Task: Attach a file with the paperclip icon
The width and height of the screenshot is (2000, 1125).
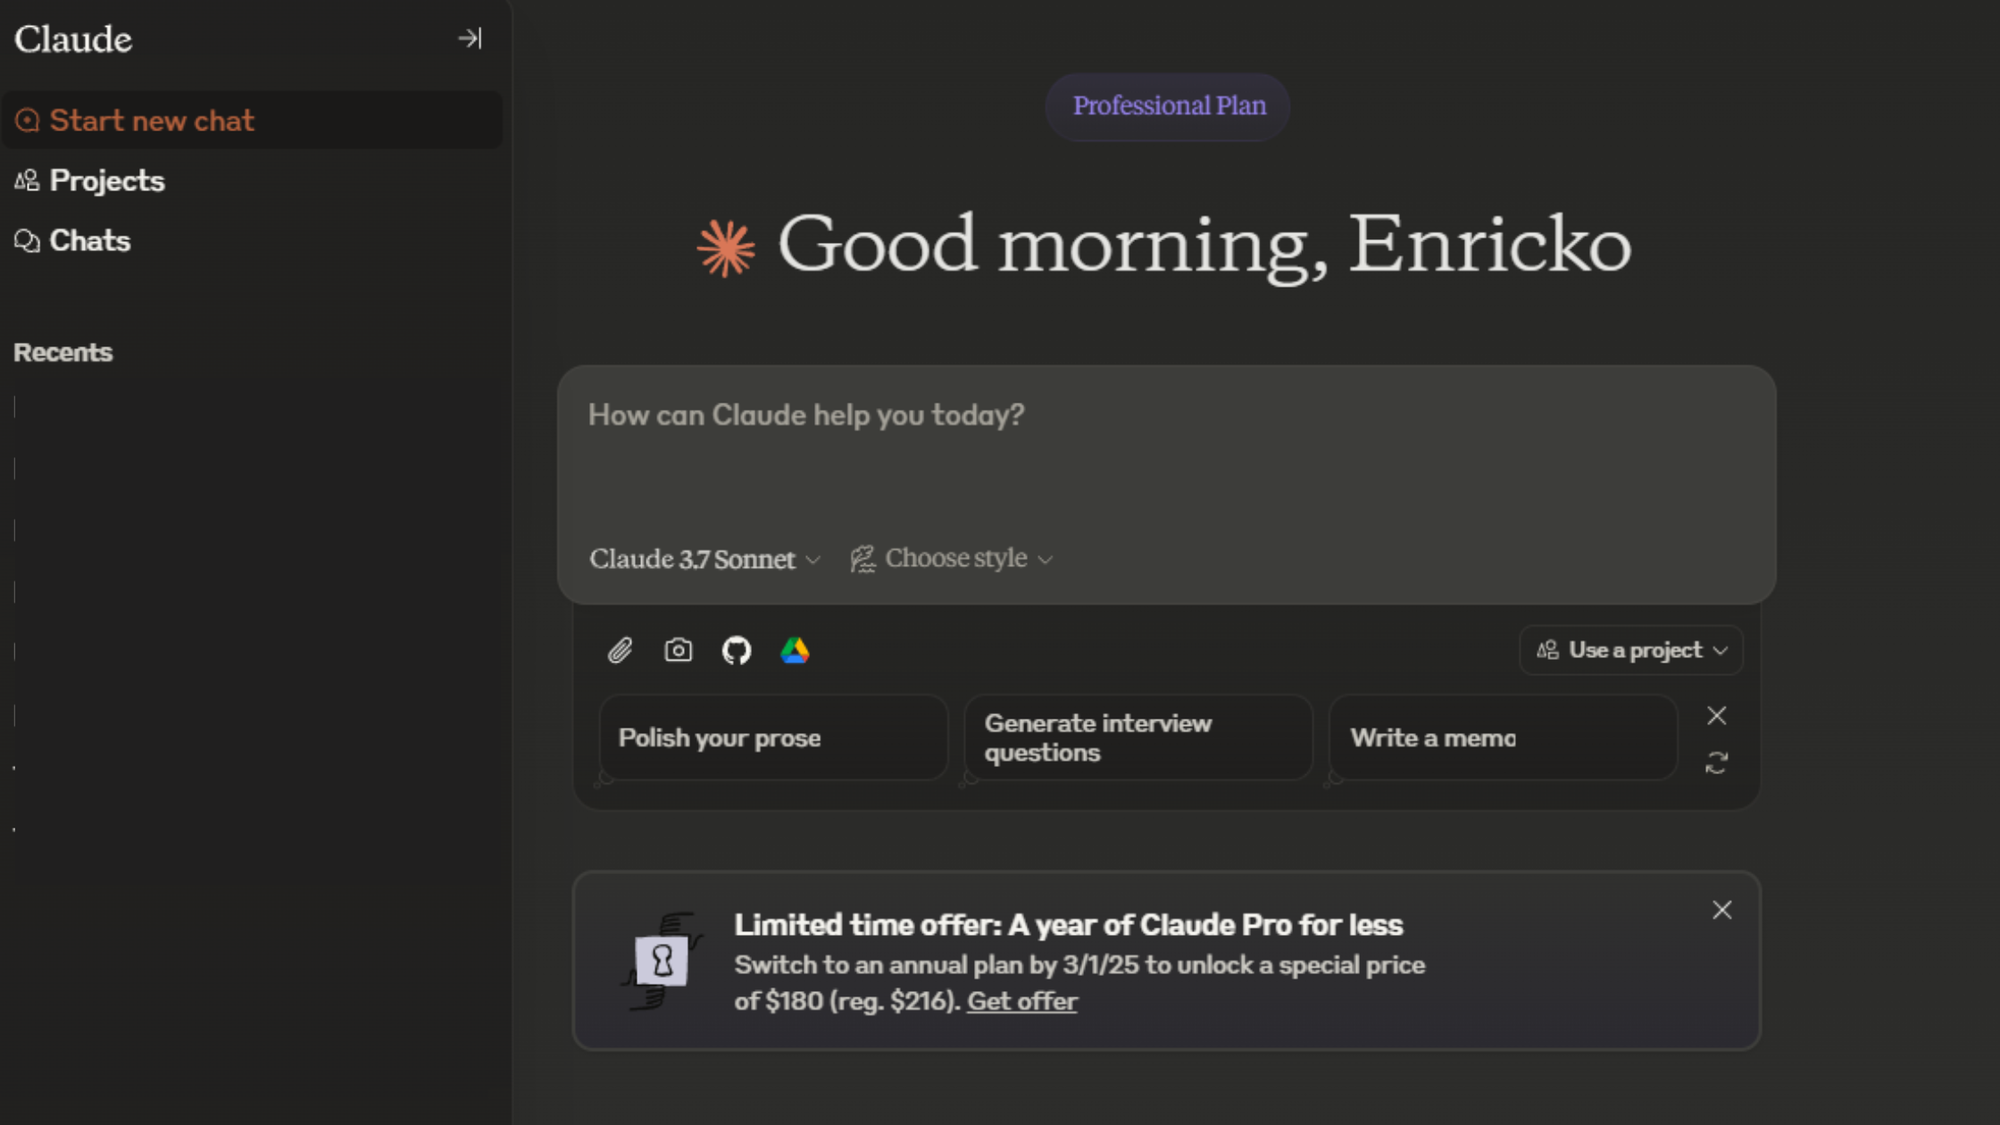Action: tap(620, 651)
